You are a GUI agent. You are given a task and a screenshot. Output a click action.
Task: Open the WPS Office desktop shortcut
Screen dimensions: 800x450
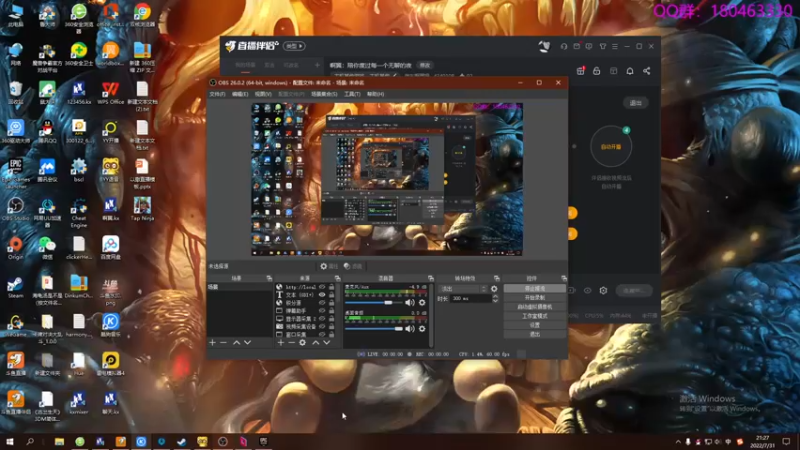[110, 93]
